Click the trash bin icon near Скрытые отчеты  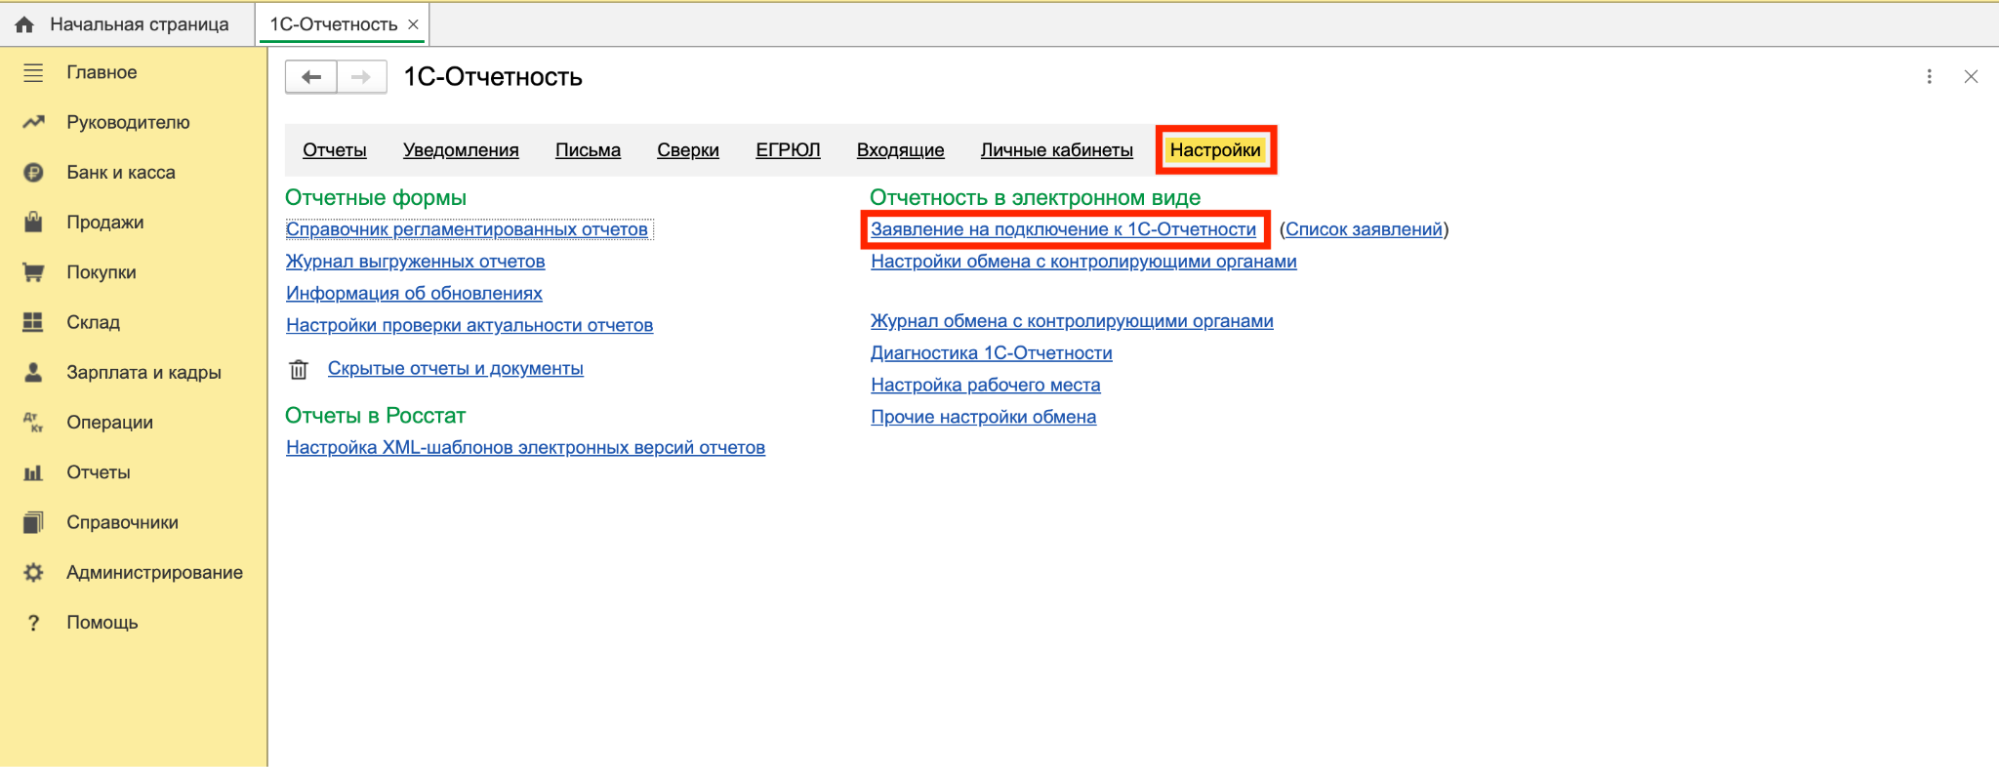tap(298, 369)
